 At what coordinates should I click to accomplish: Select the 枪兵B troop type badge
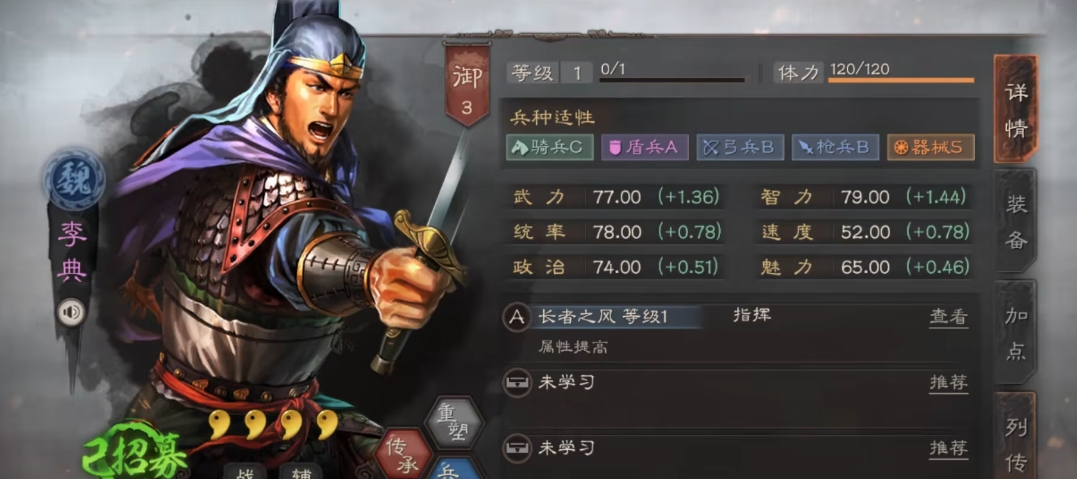pyautogui.click(x=835, y=147)
